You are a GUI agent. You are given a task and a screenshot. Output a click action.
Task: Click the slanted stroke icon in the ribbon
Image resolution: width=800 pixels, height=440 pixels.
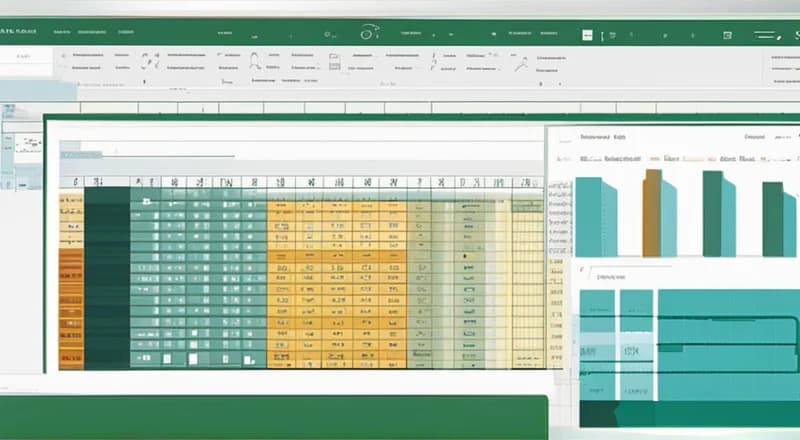[x=435, y=62]
